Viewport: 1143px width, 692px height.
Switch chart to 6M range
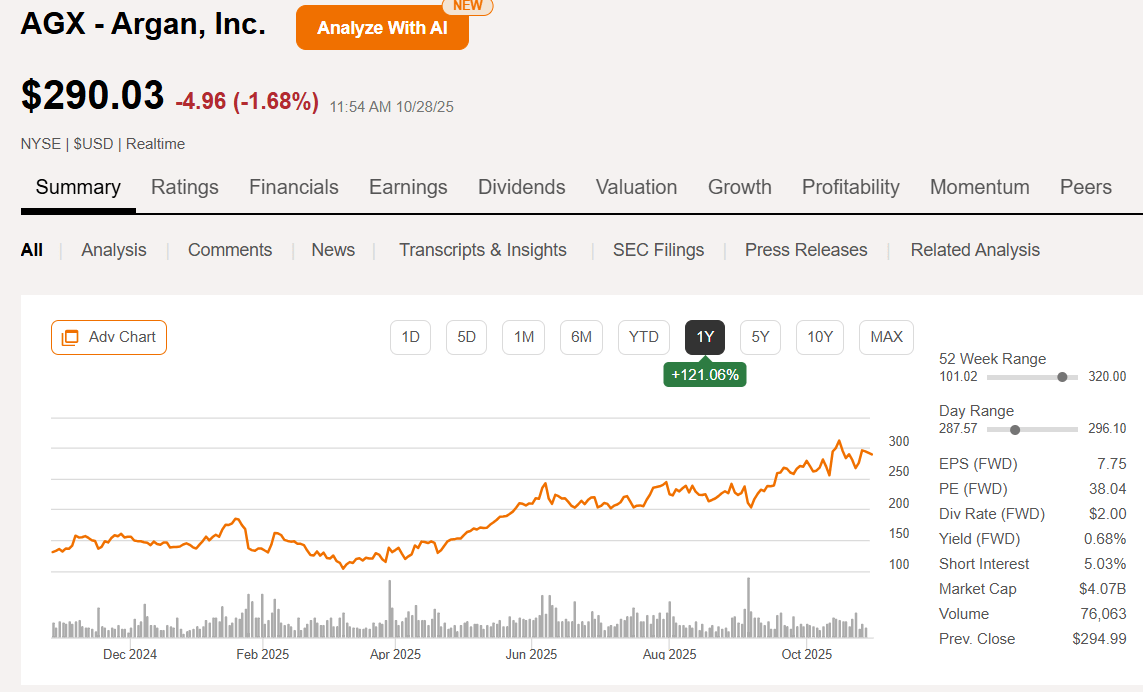pos(581,337)
